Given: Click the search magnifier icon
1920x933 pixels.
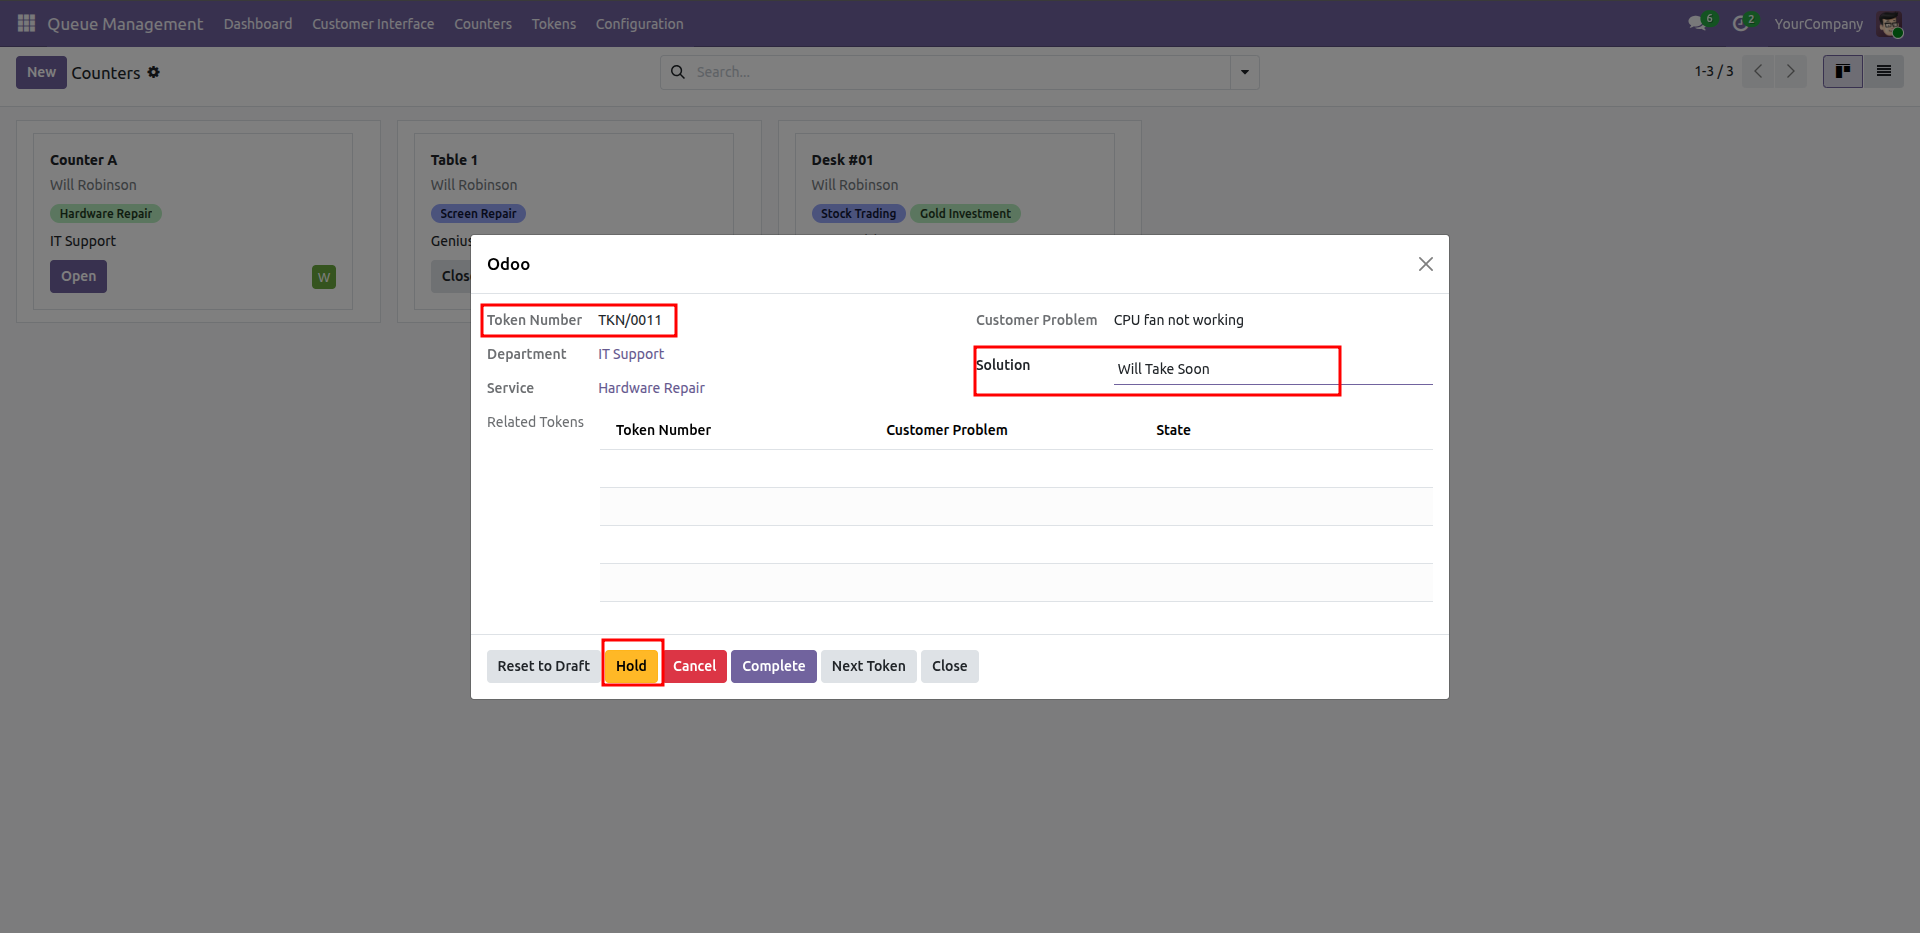Looking at the screenshot, I should (x=678, y=72).
